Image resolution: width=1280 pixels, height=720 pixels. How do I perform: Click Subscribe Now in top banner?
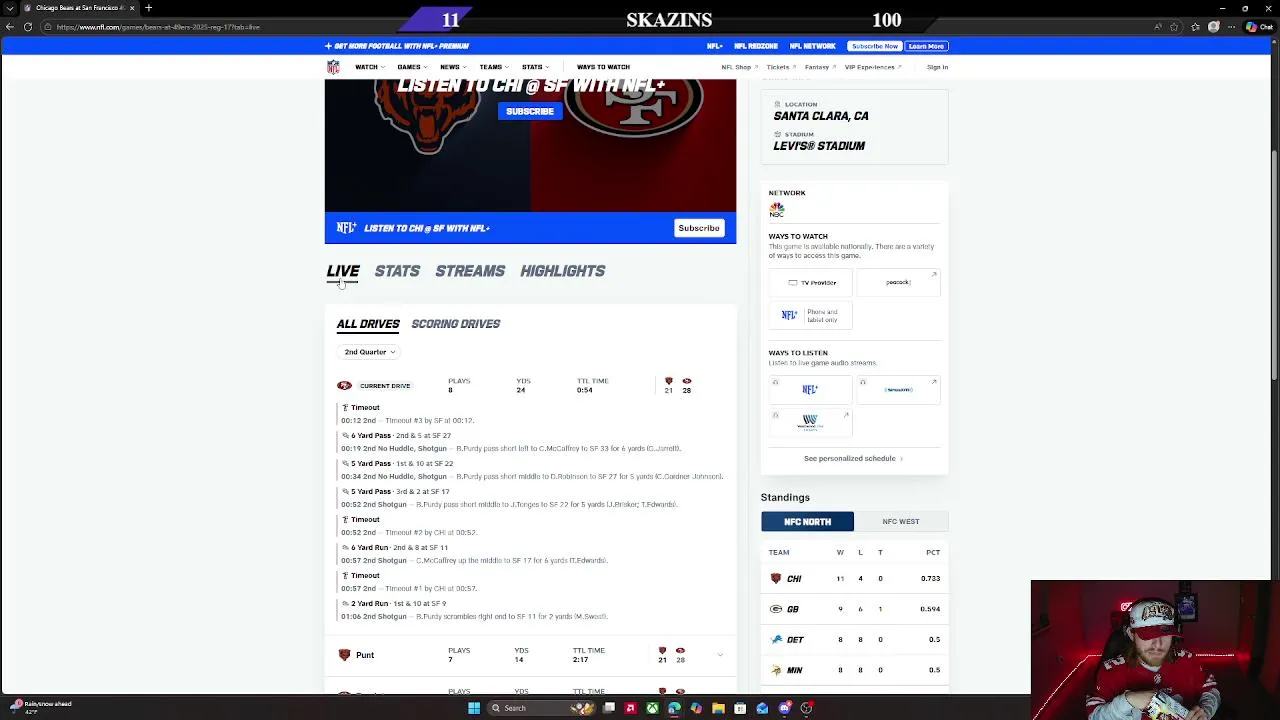click(874, 46)
